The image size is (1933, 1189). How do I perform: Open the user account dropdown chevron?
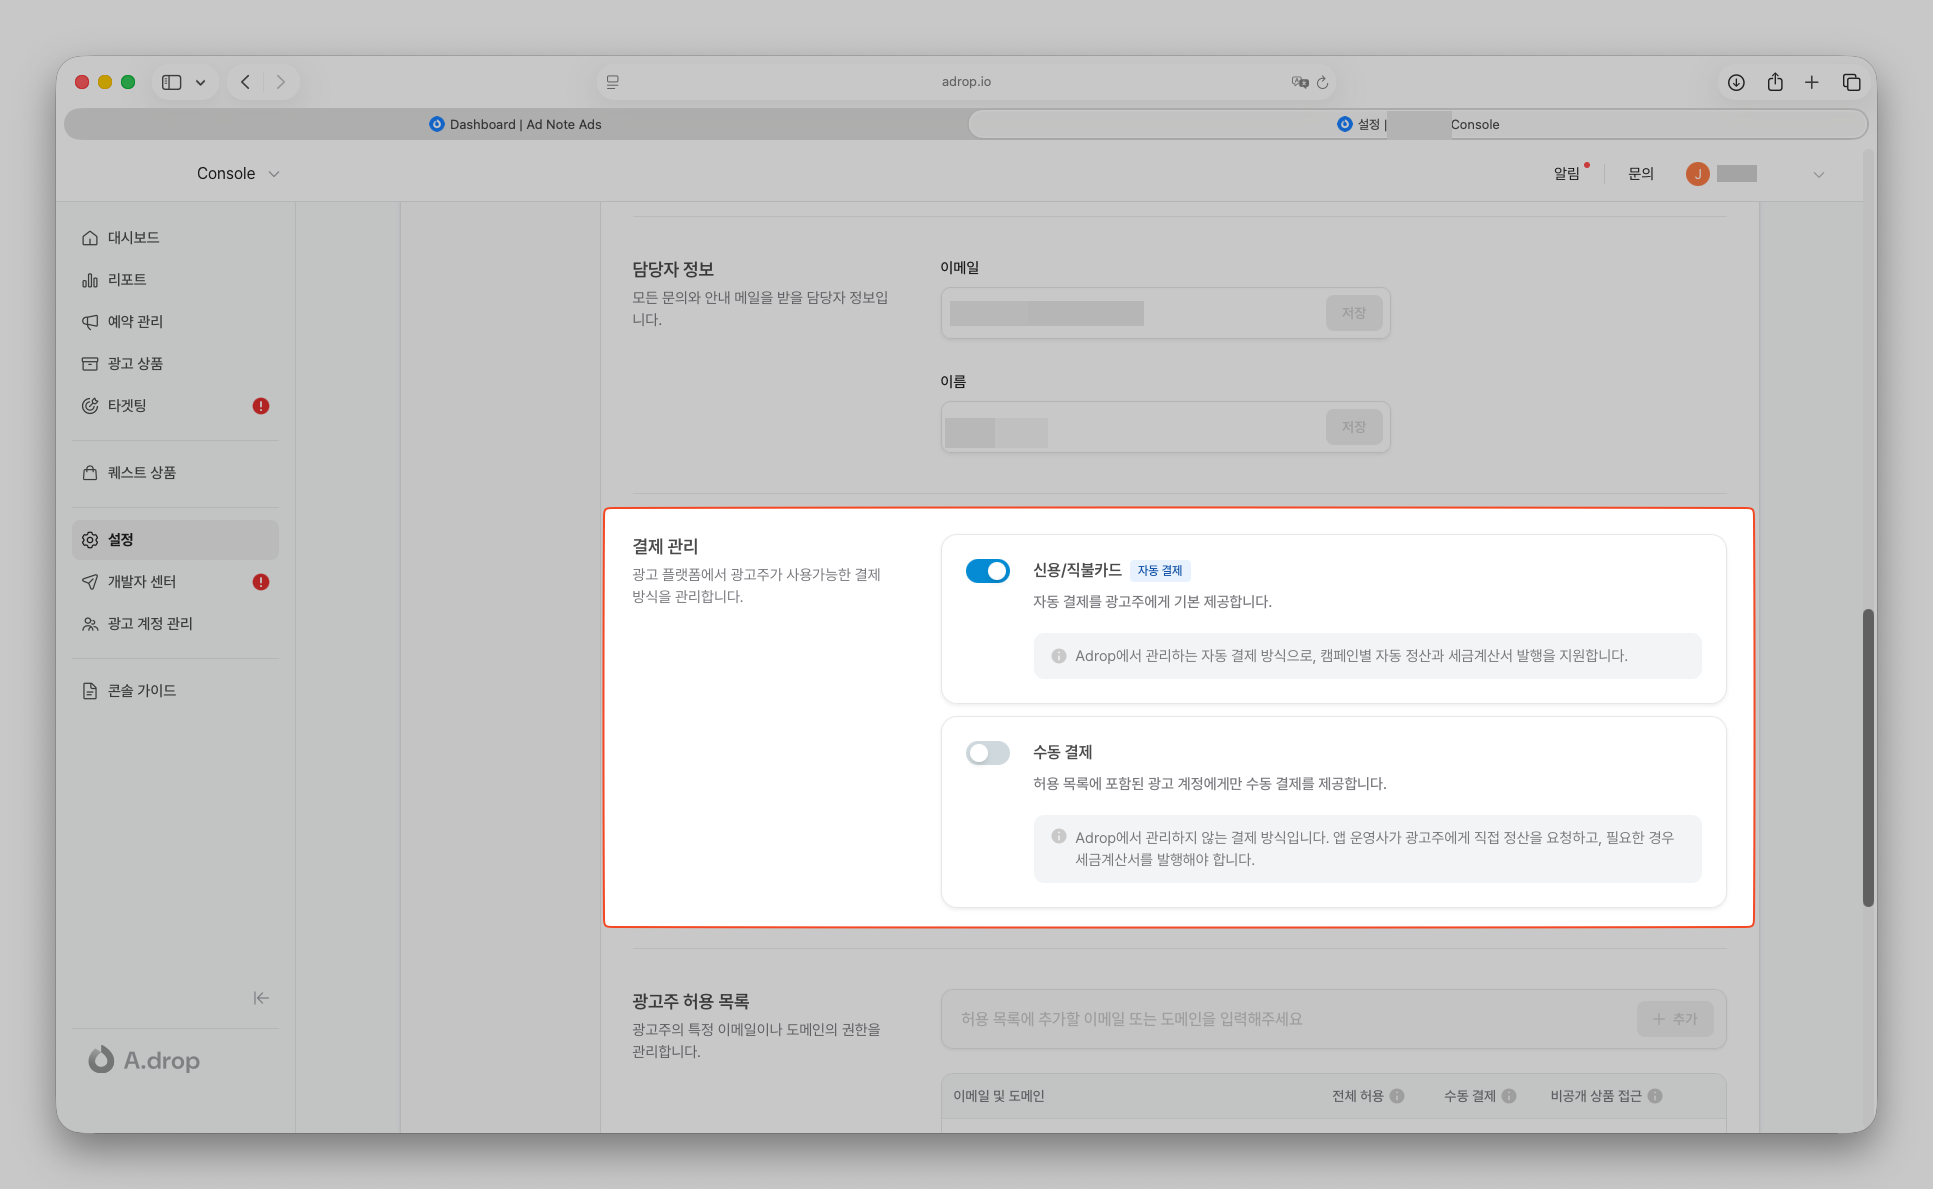[x=1818, y=175]
